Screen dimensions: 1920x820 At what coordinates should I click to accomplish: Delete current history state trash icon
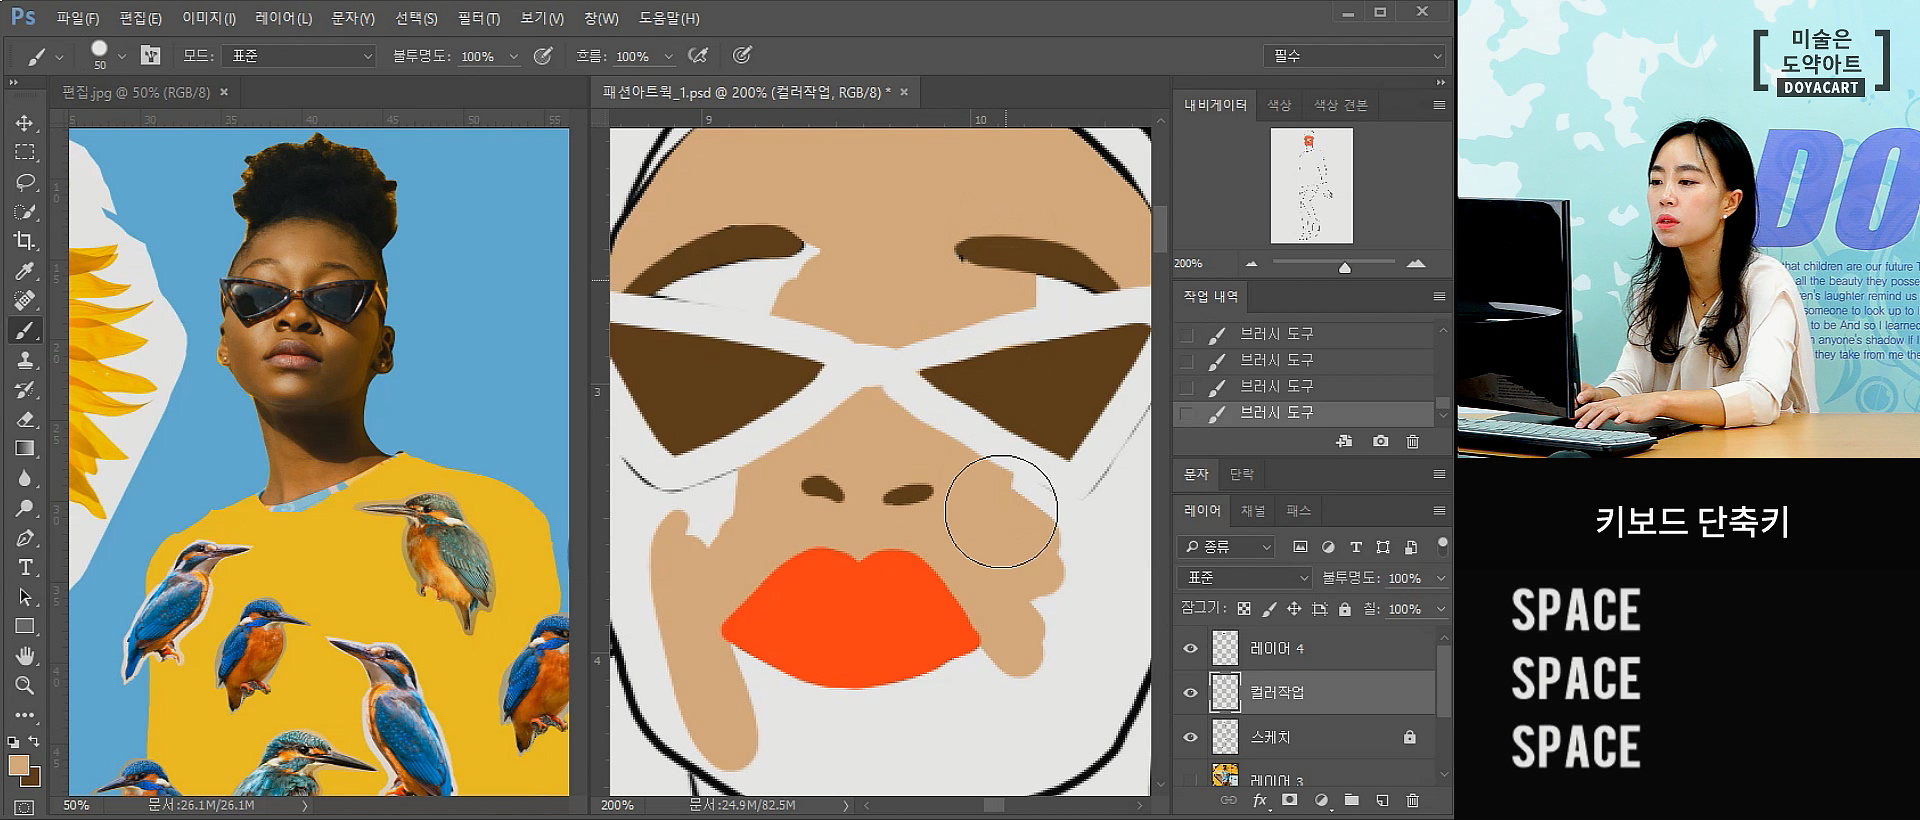[x=1412, y=441]
